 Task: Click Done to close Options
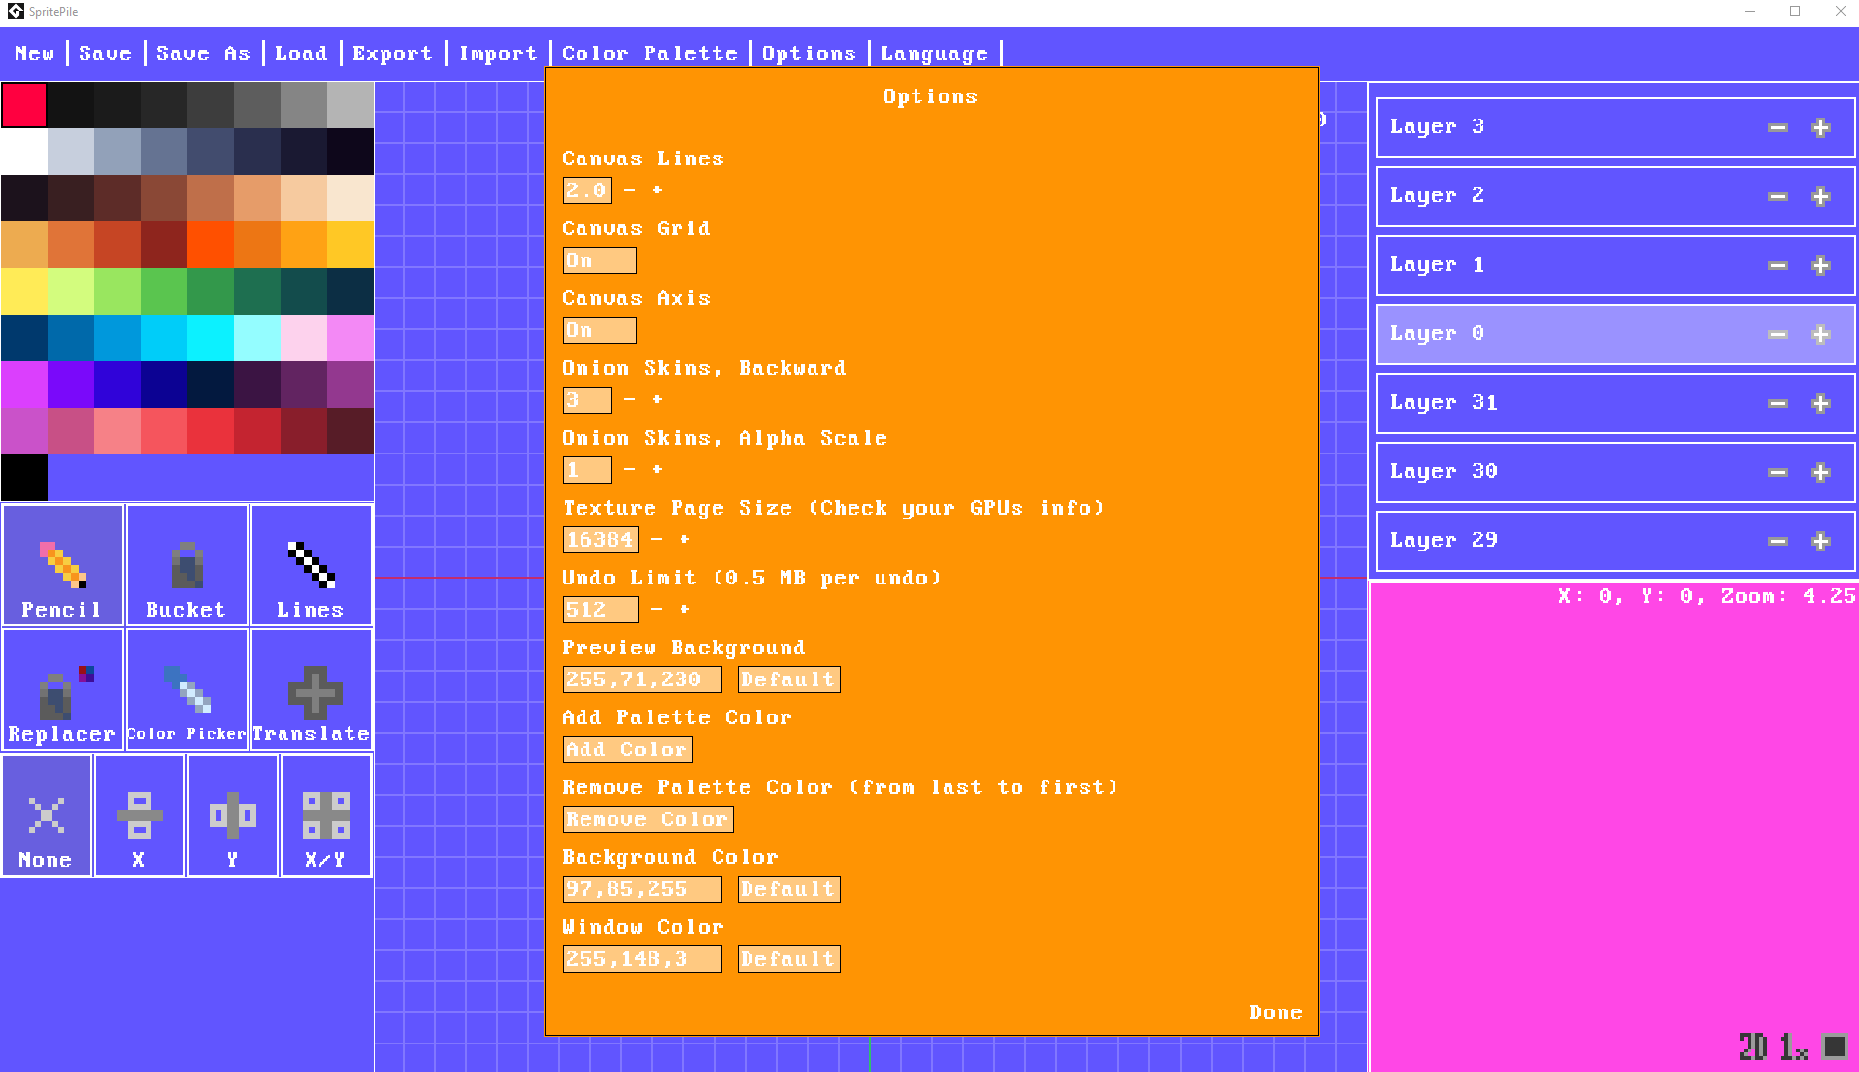pos(1275,1013)
